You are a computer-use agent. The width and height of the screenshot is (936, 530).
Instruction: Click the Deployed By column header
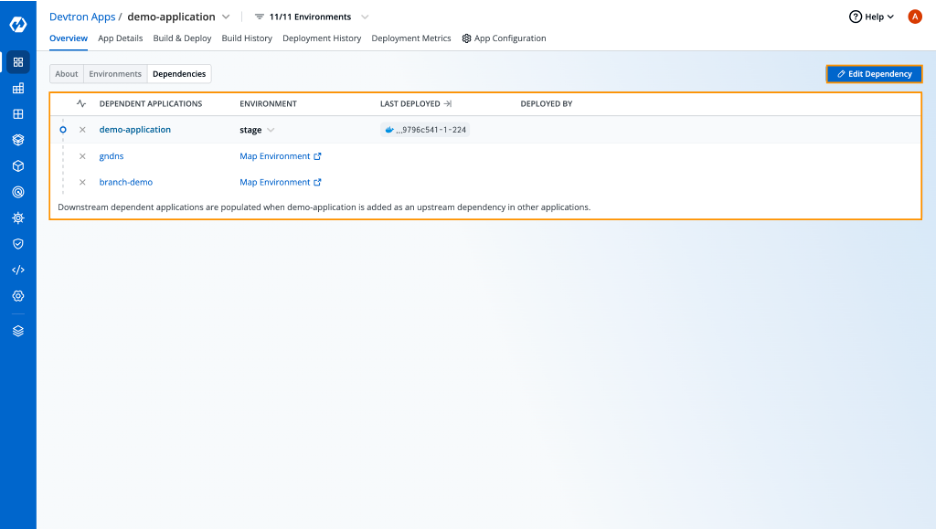coord(546,103)
